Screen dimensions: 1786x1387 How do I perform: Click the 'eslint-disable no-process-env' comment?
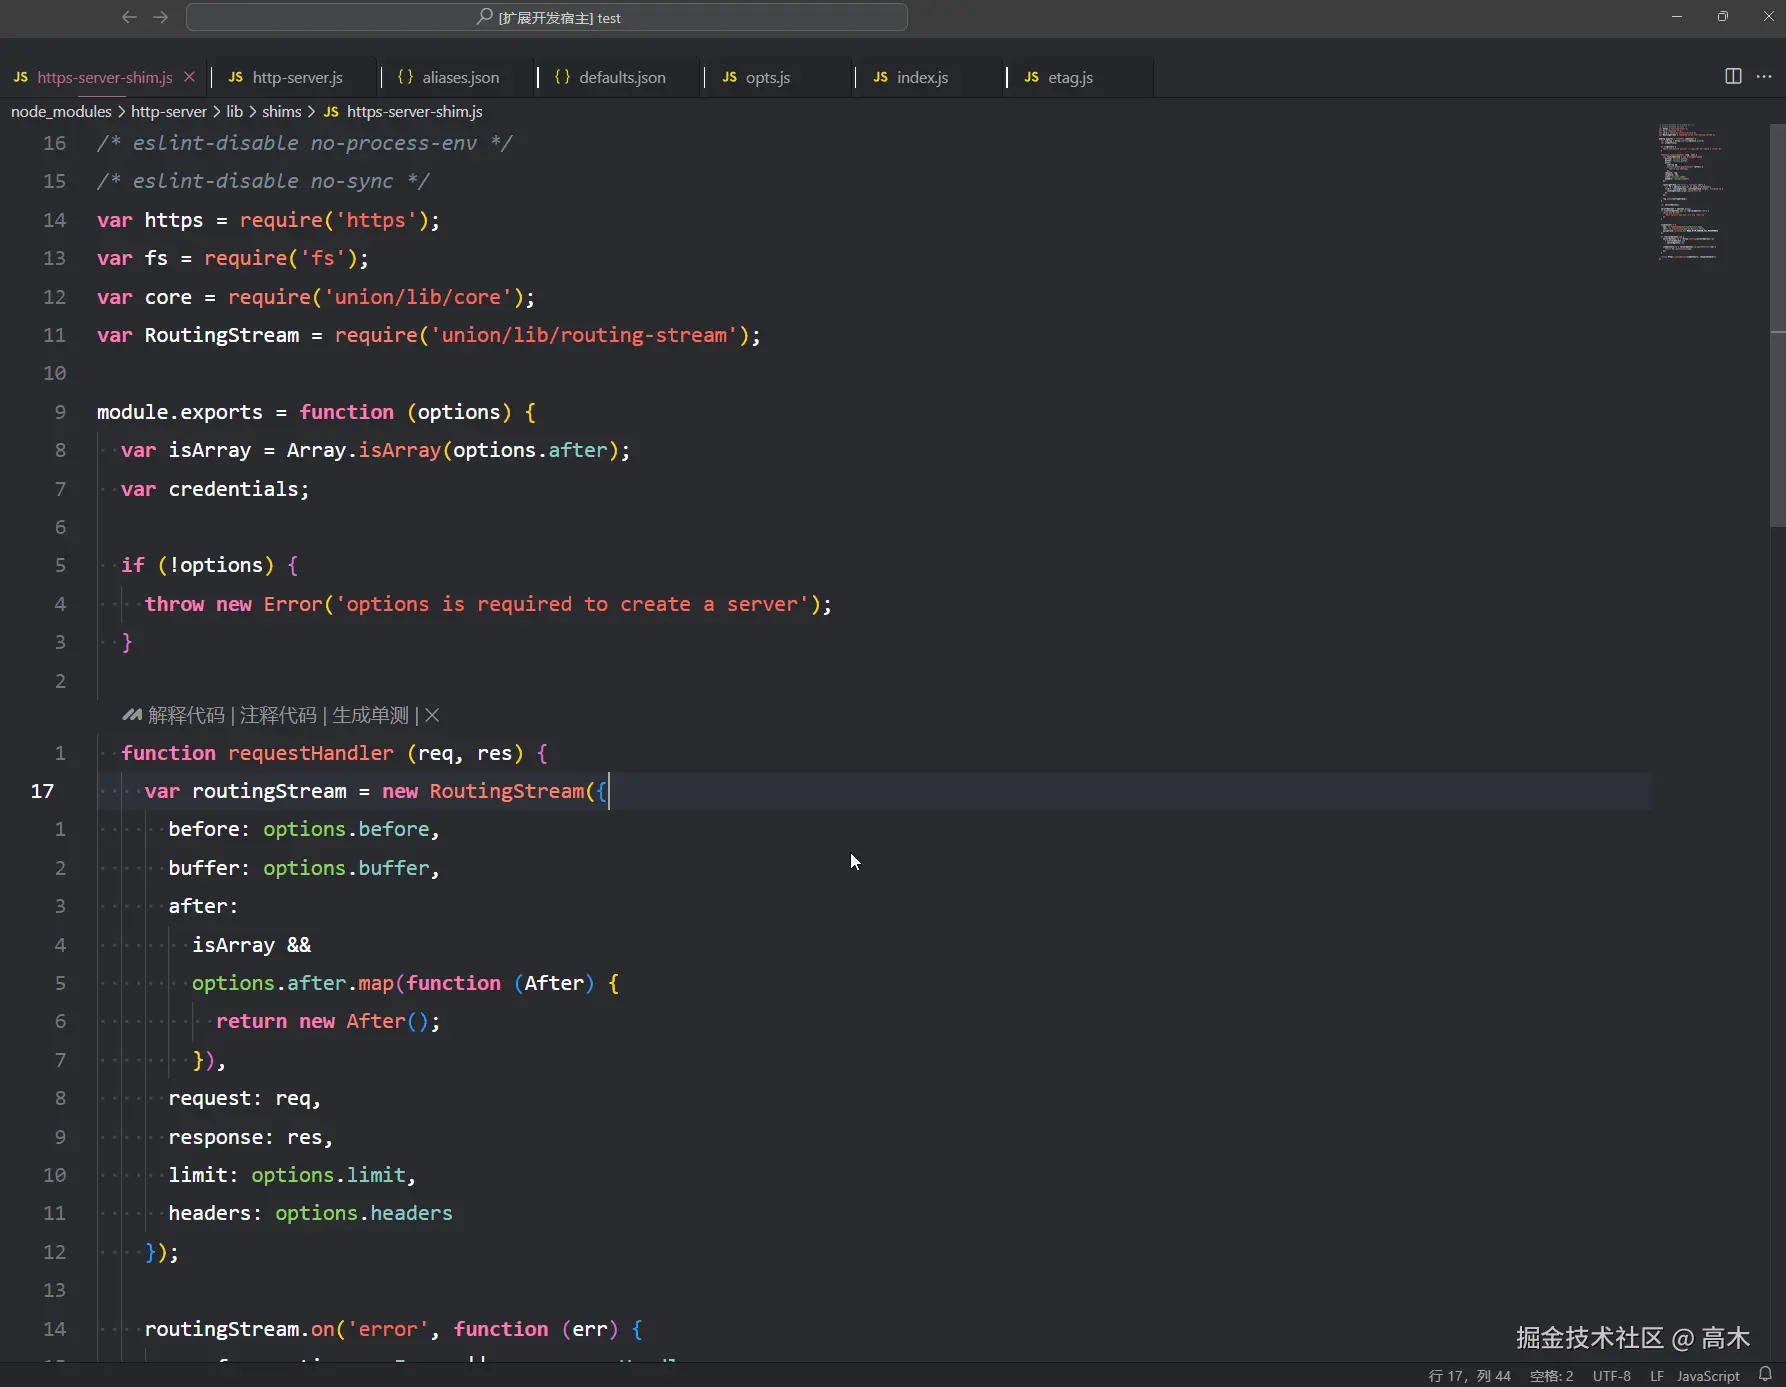tap(305, 143)
